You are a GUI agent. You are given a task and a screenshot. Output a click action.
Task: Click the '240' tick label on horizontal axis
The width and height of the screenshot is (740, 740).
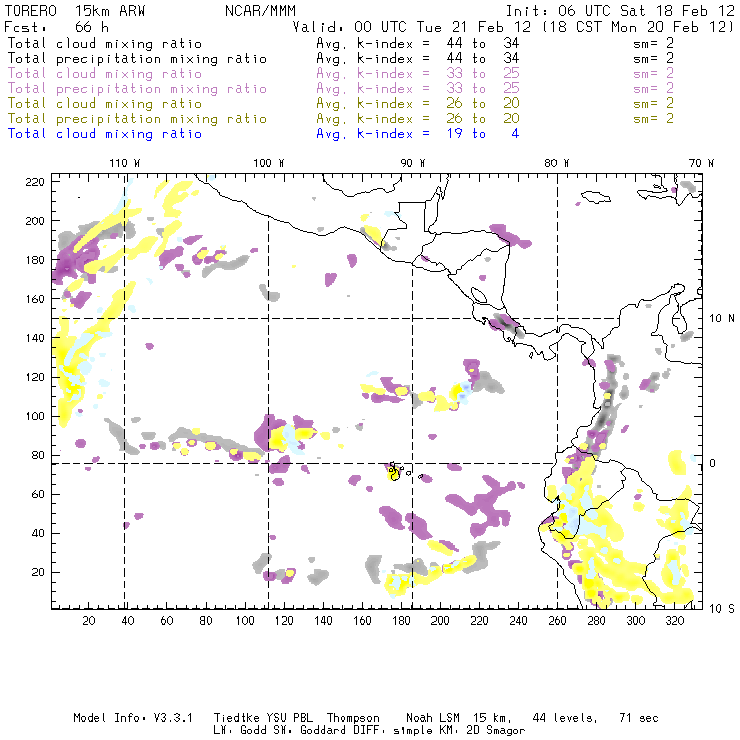(x=518, y=621)
